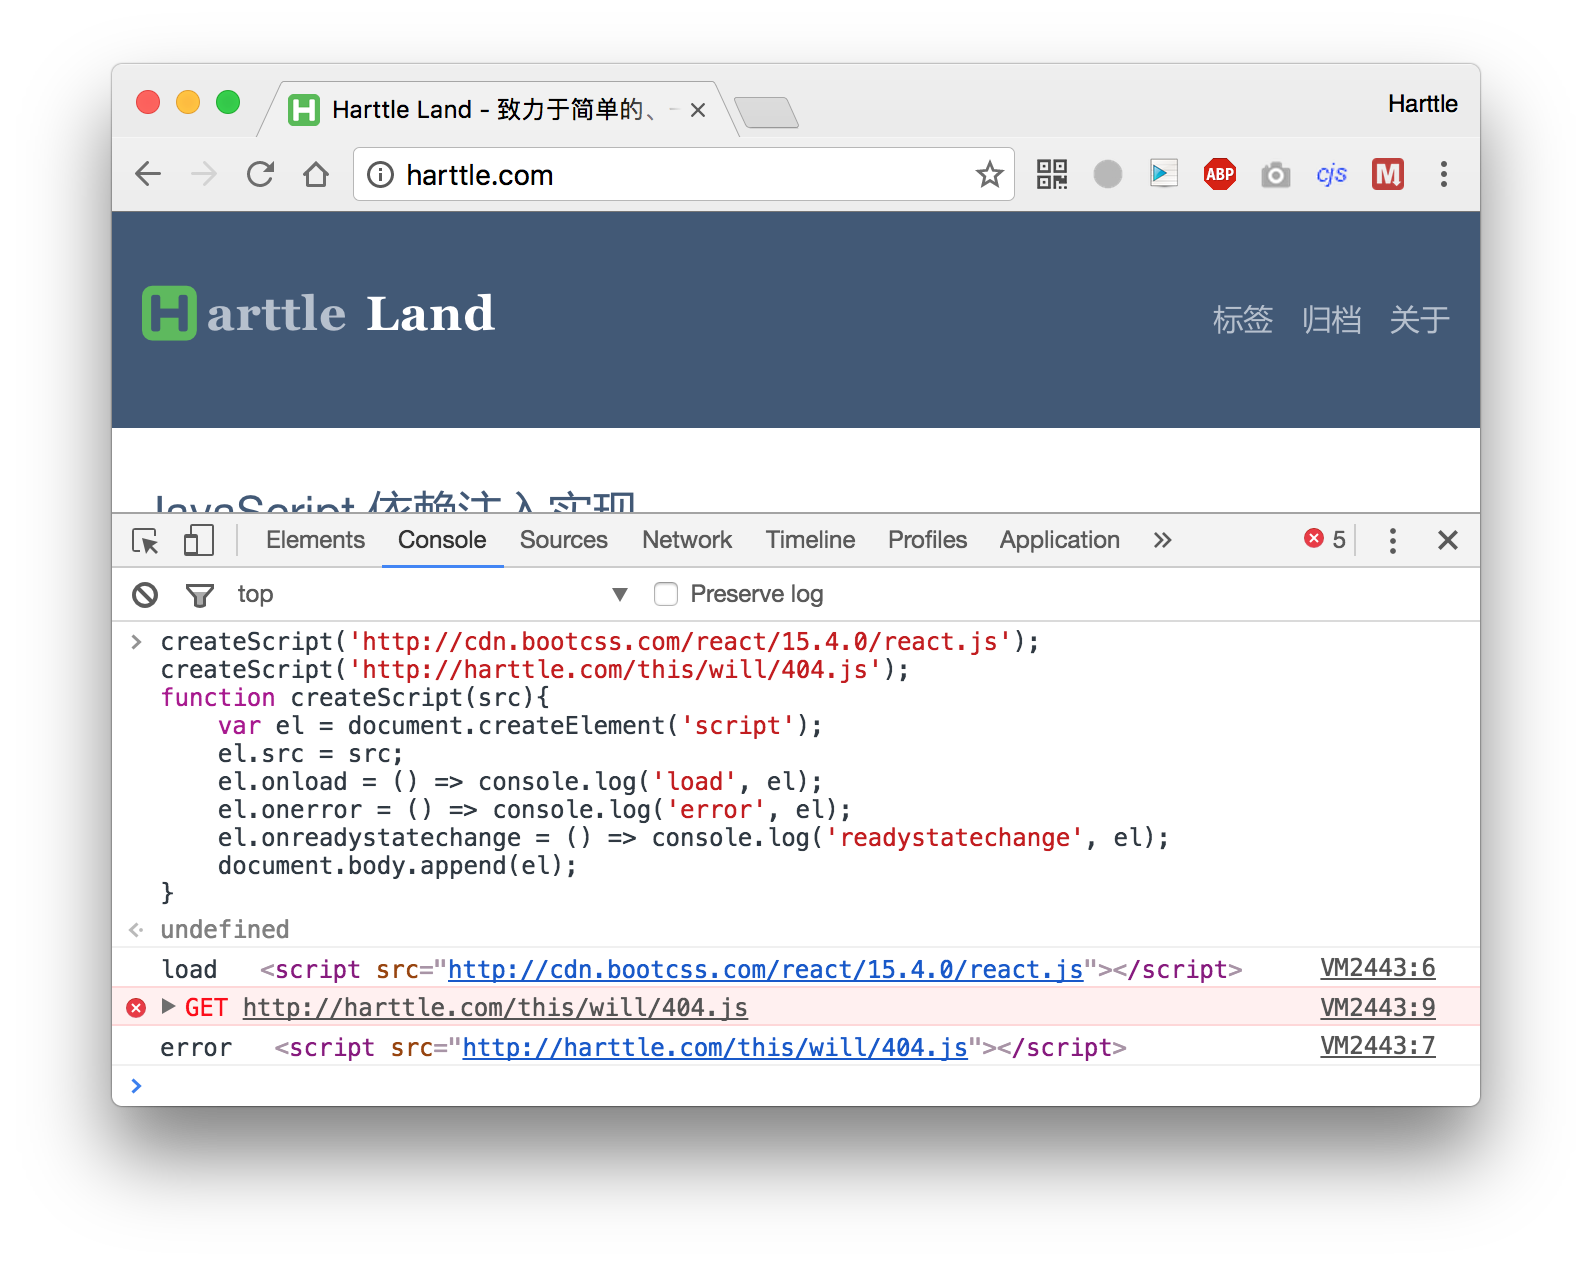Screen dimensions: 1592x1266
Task: Click the browser forward arrow
Action: tap(204, 174)
